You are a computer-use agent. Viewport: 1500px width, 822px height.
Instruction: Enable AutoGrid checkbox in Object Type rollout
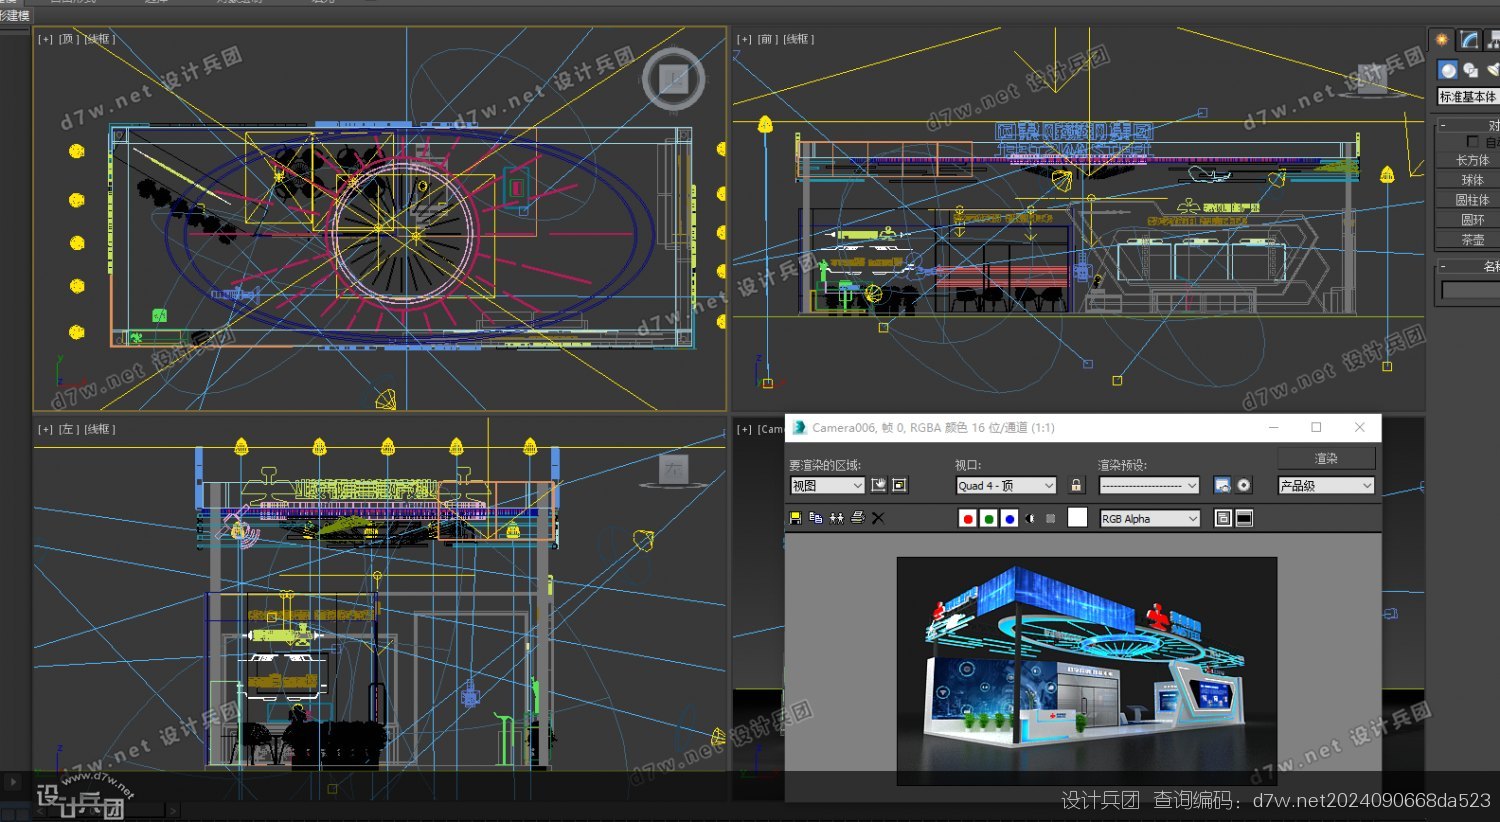pos(1472,142)
